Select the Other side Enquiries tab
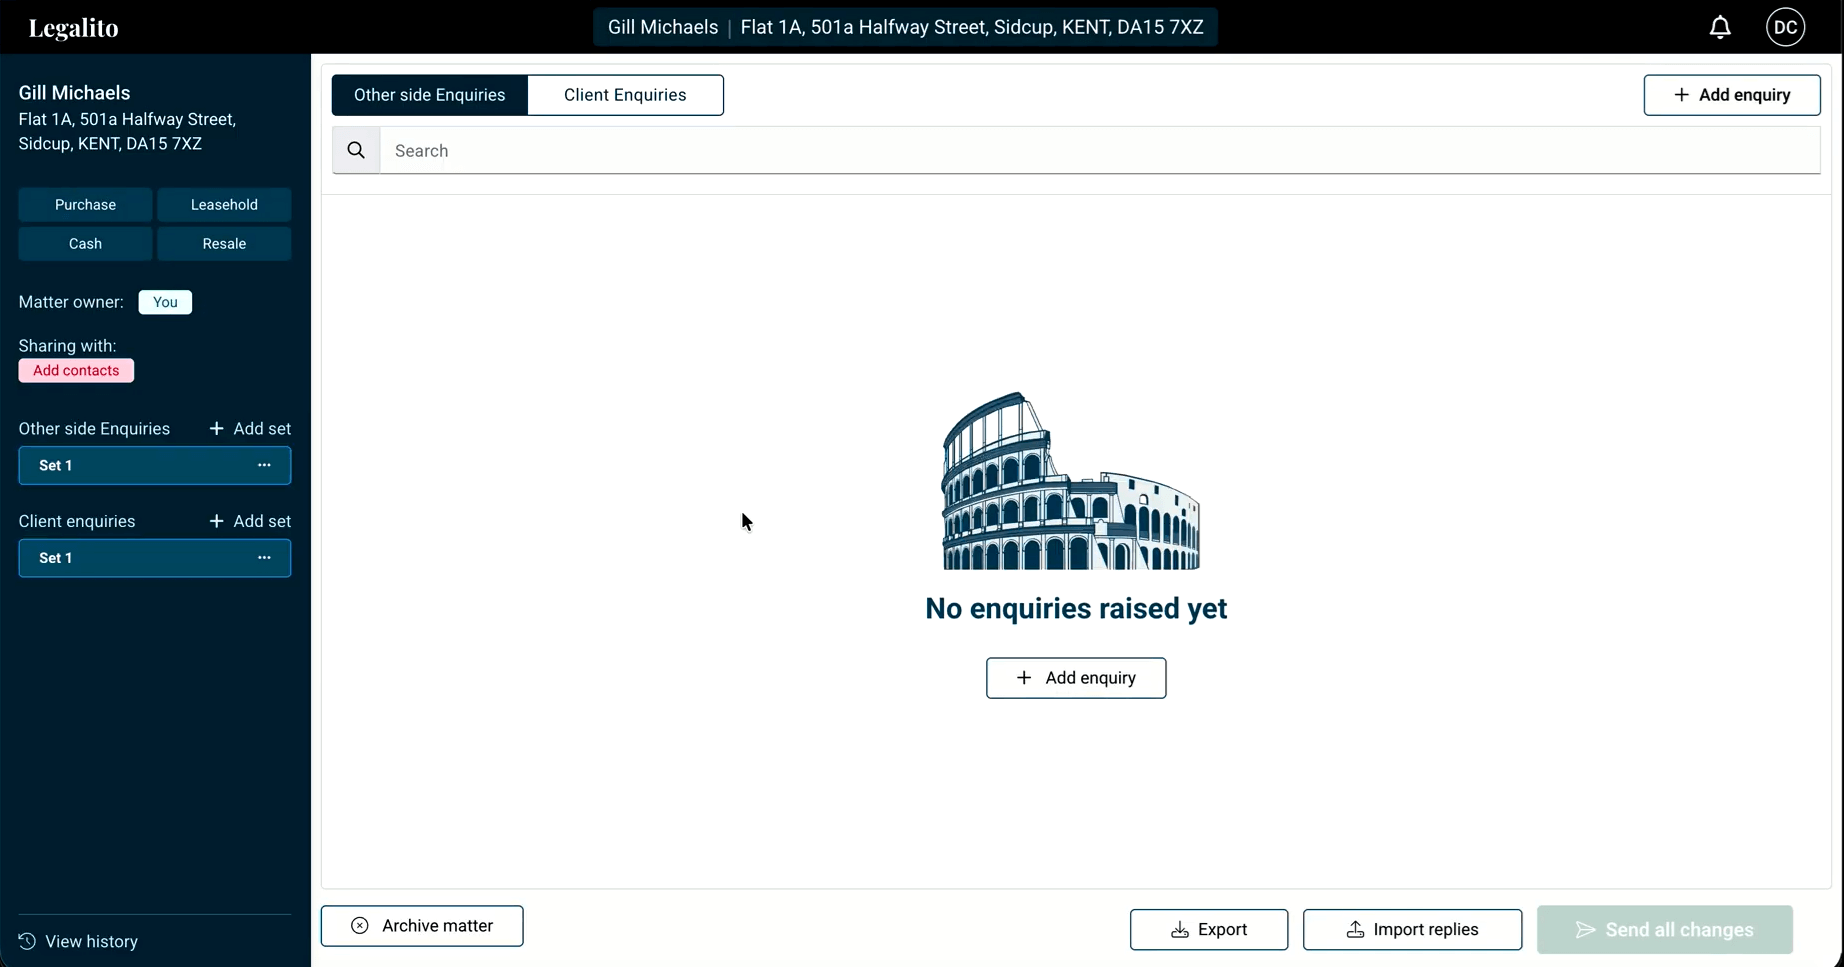 coord(430,95)
